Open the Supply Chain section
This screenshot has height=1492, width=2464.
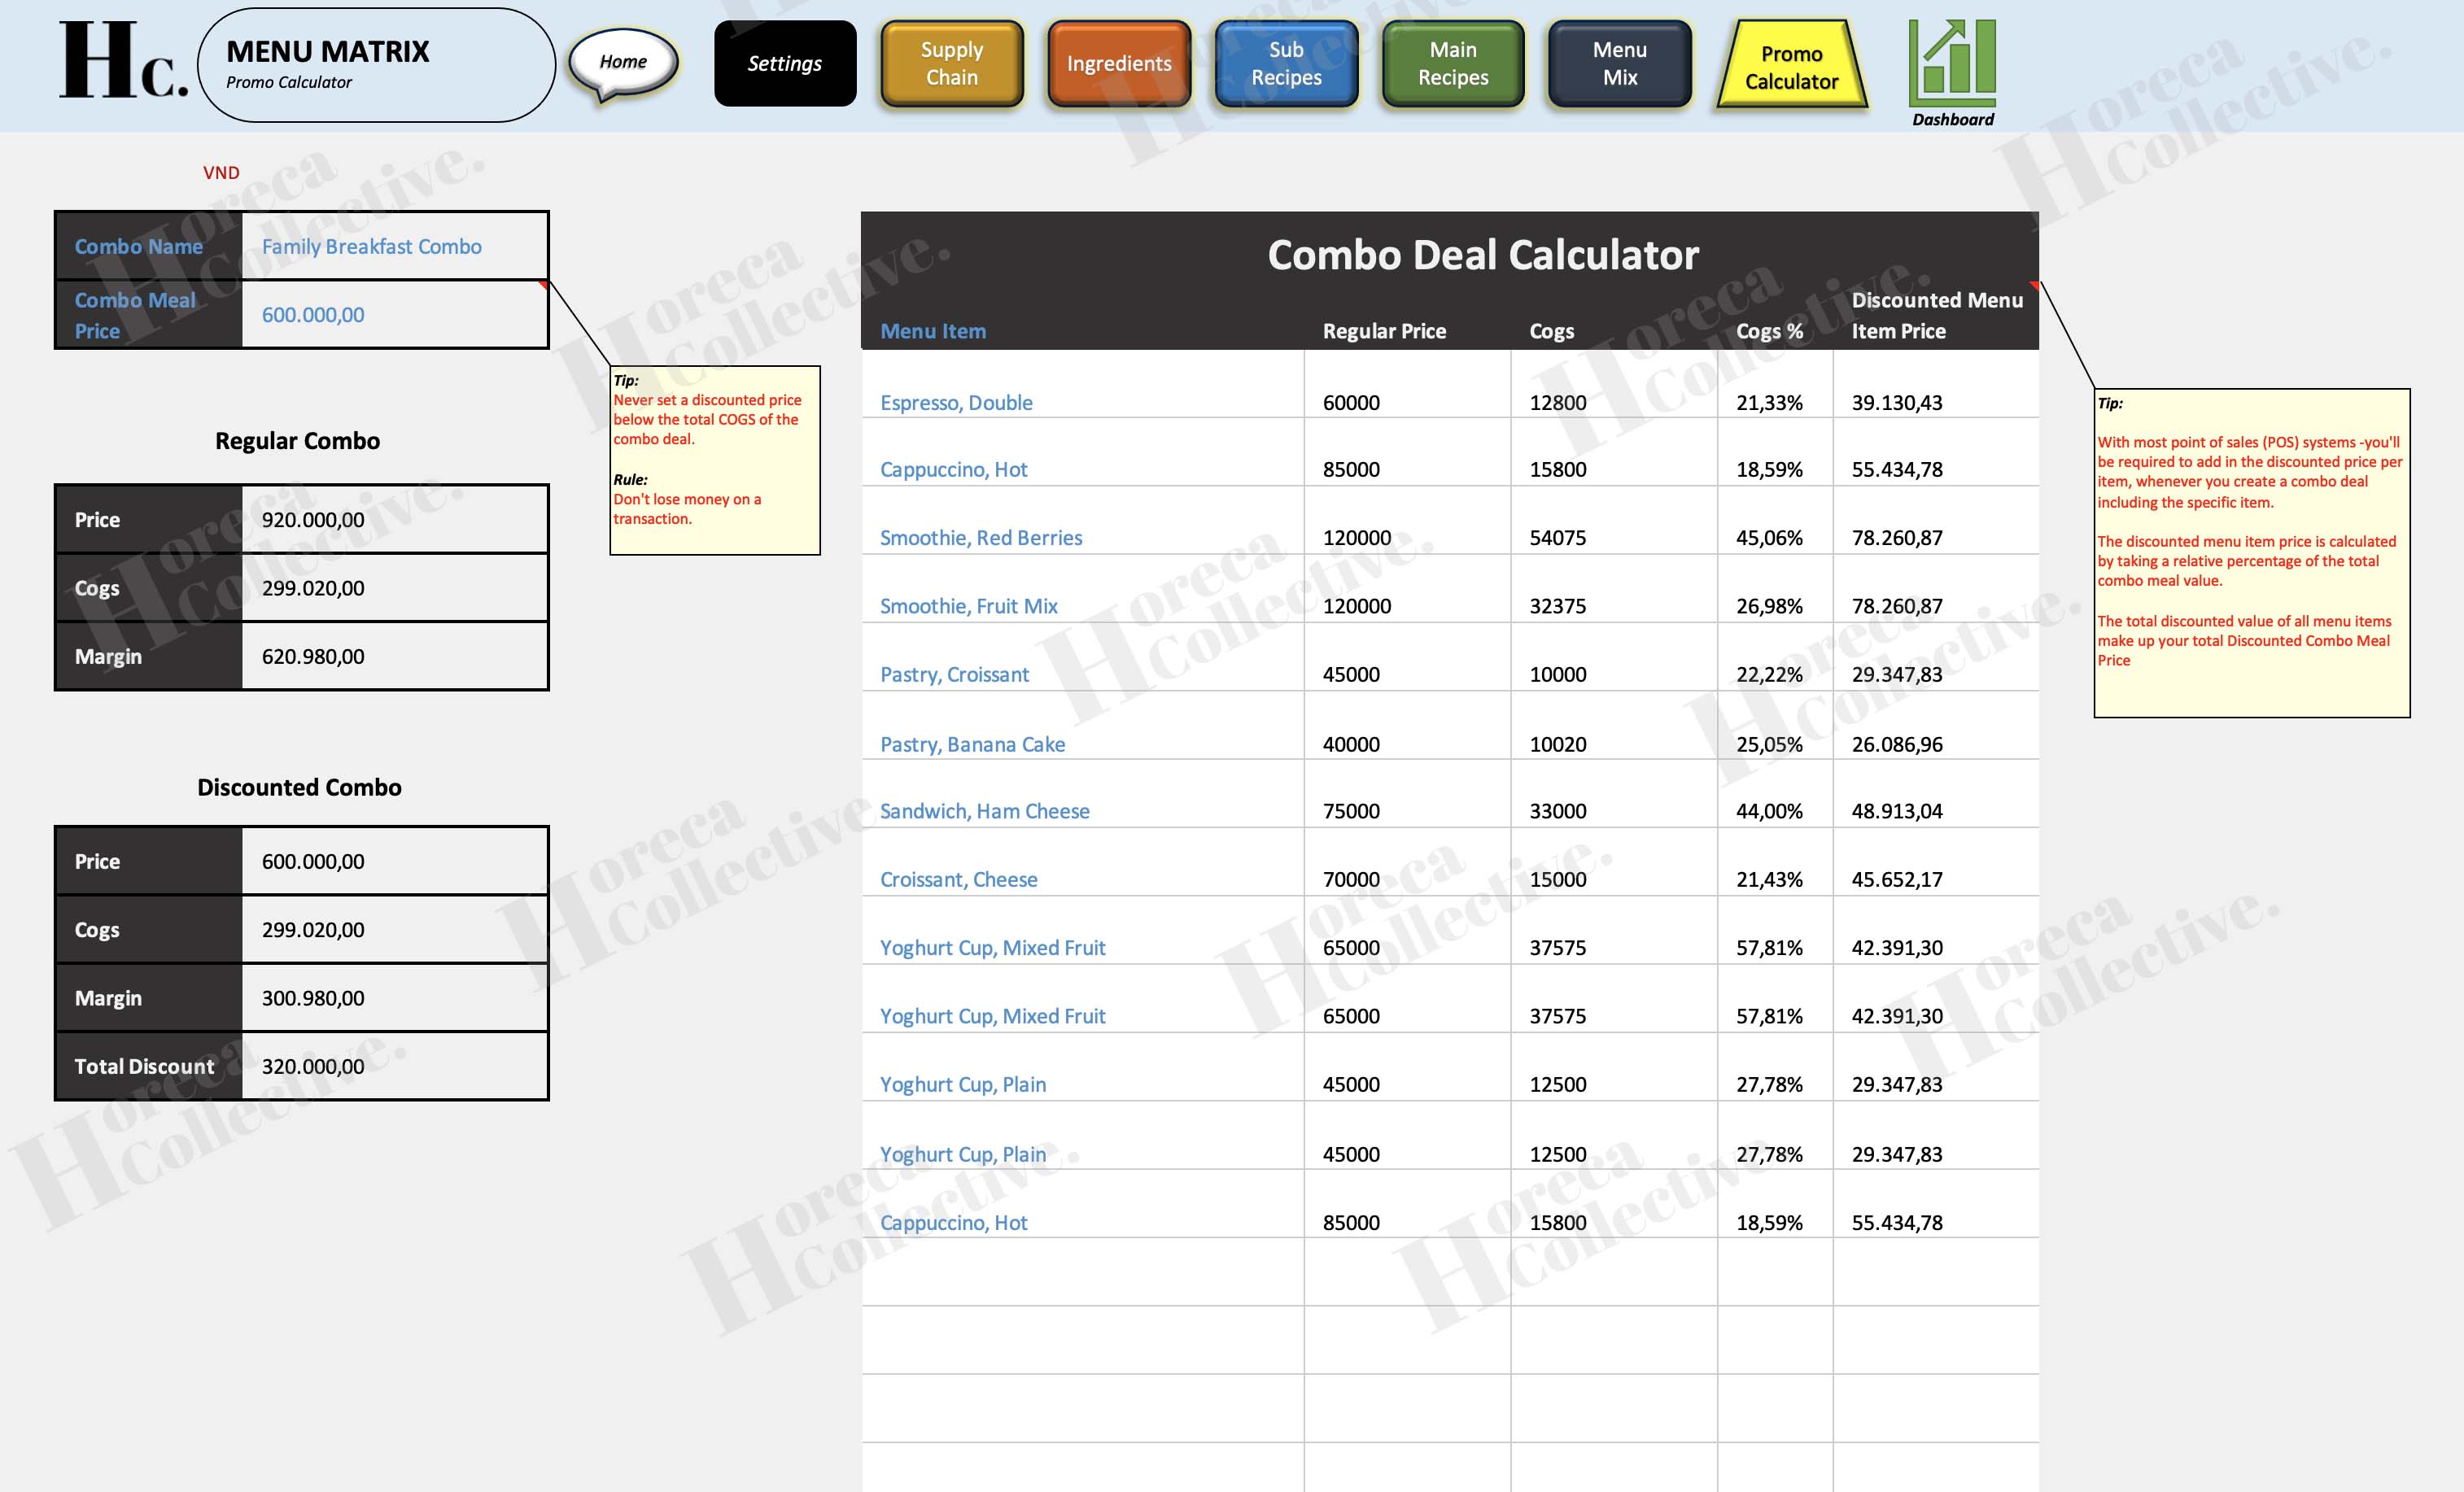[x=950, y=63]
